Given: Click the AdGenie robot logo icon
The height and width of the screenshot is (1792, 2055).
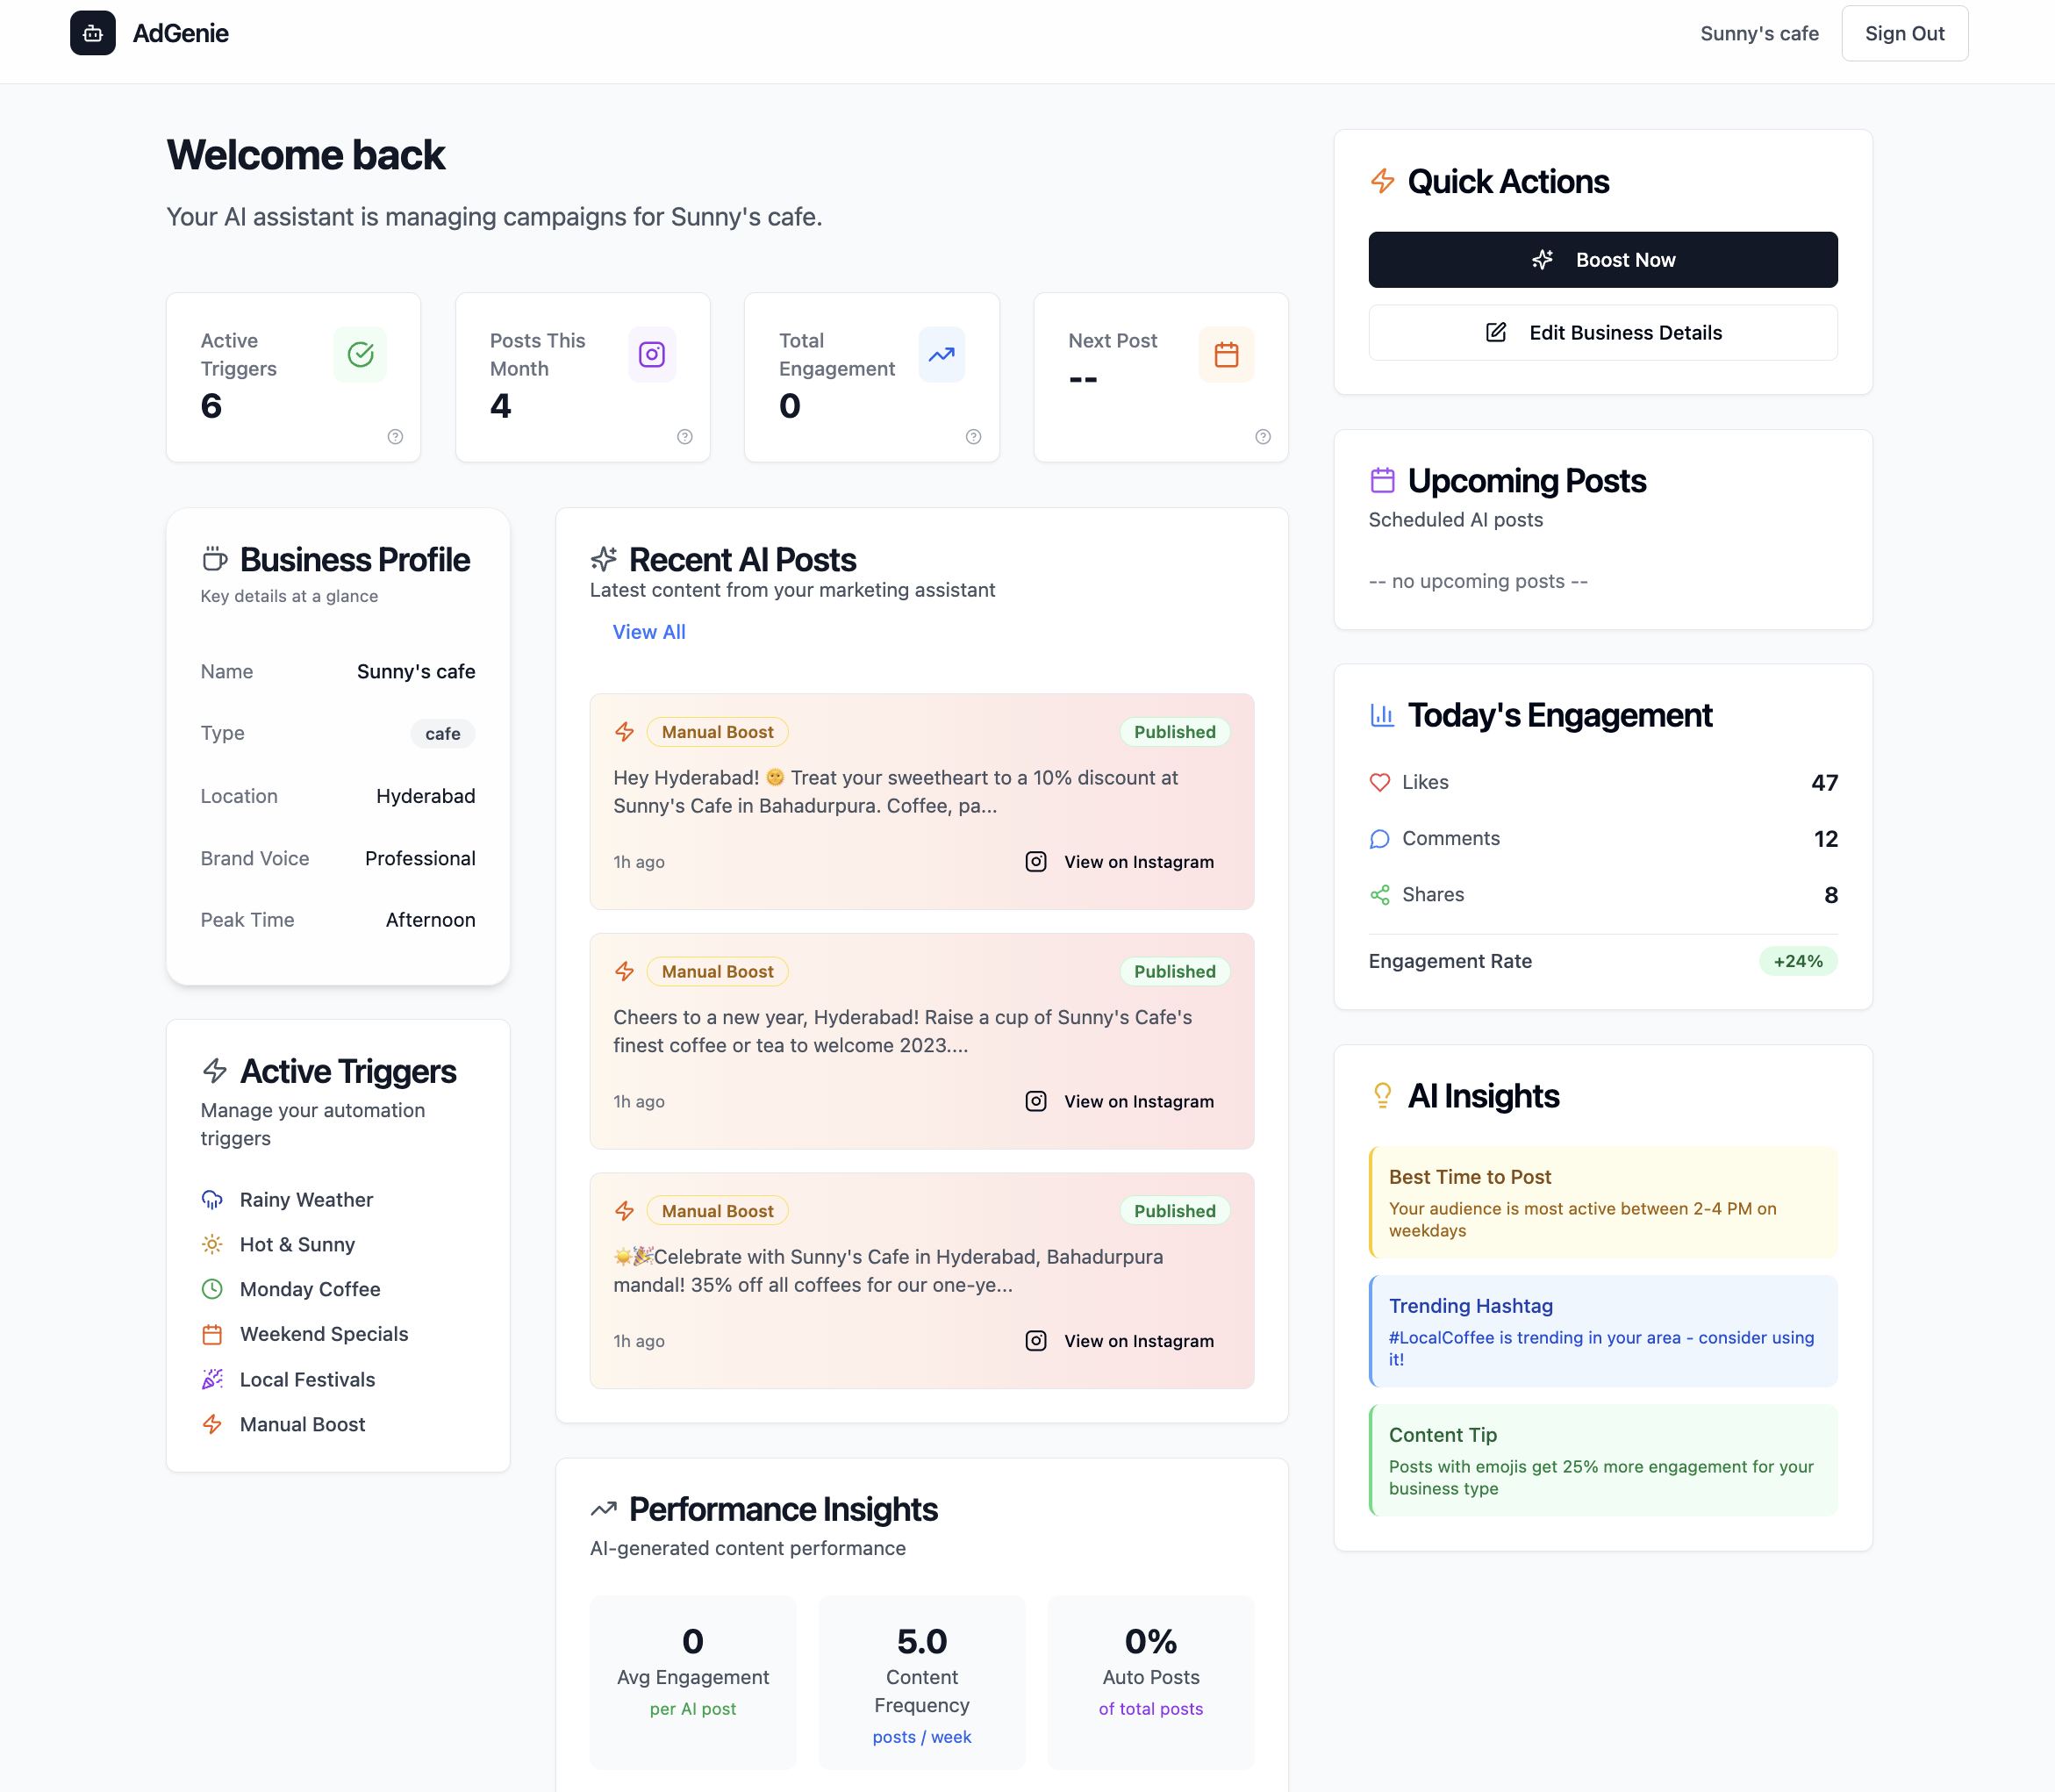Looking at the screenshot, I should tap(92, 33).
